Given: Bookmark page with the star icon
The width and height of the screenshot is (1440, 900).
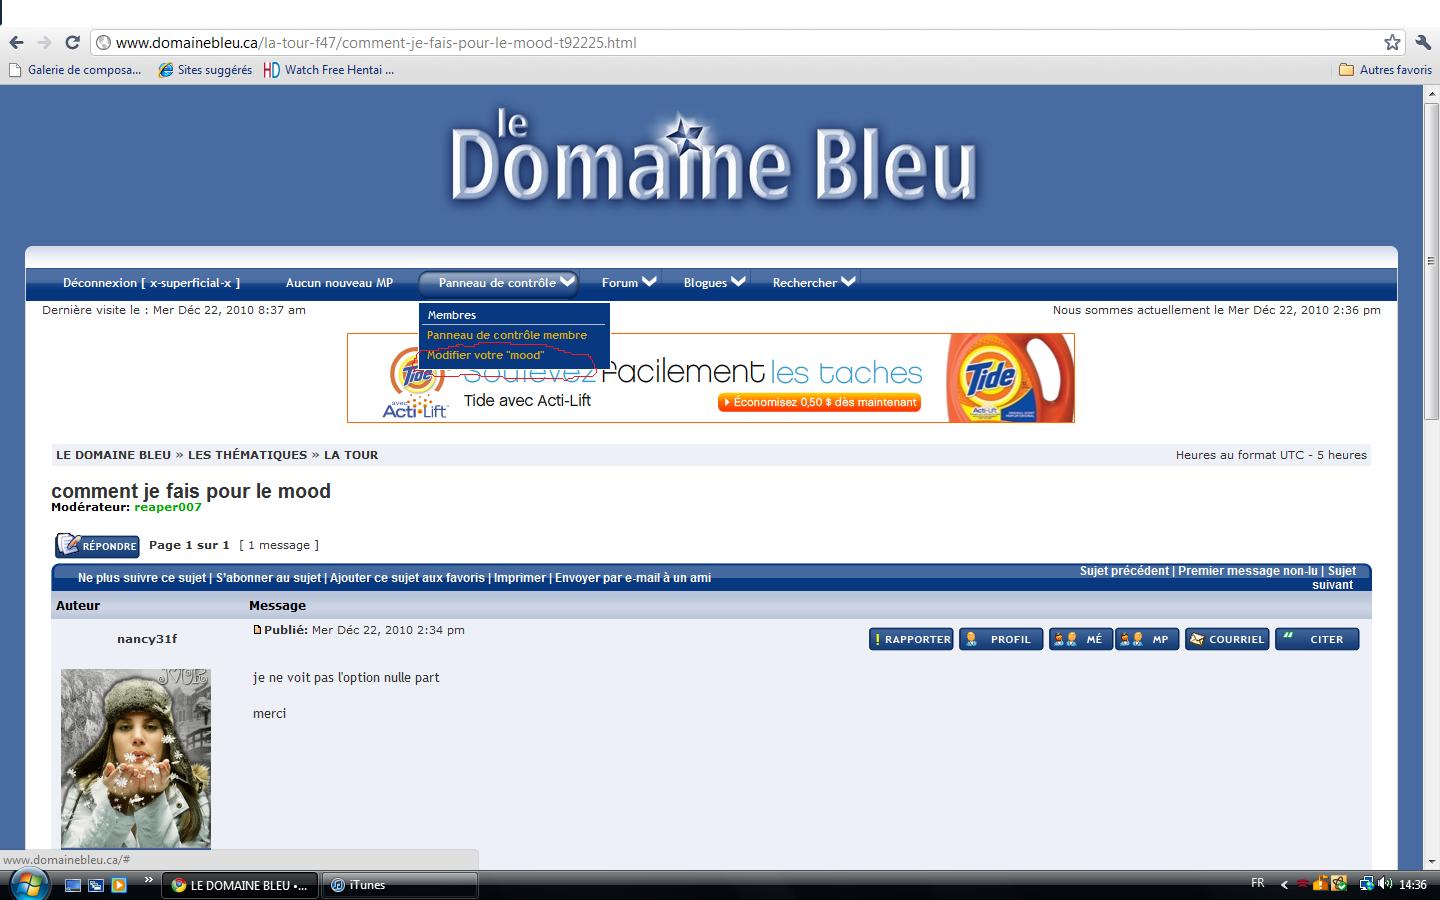Looking at the screenshot, I should point(1391,42).
